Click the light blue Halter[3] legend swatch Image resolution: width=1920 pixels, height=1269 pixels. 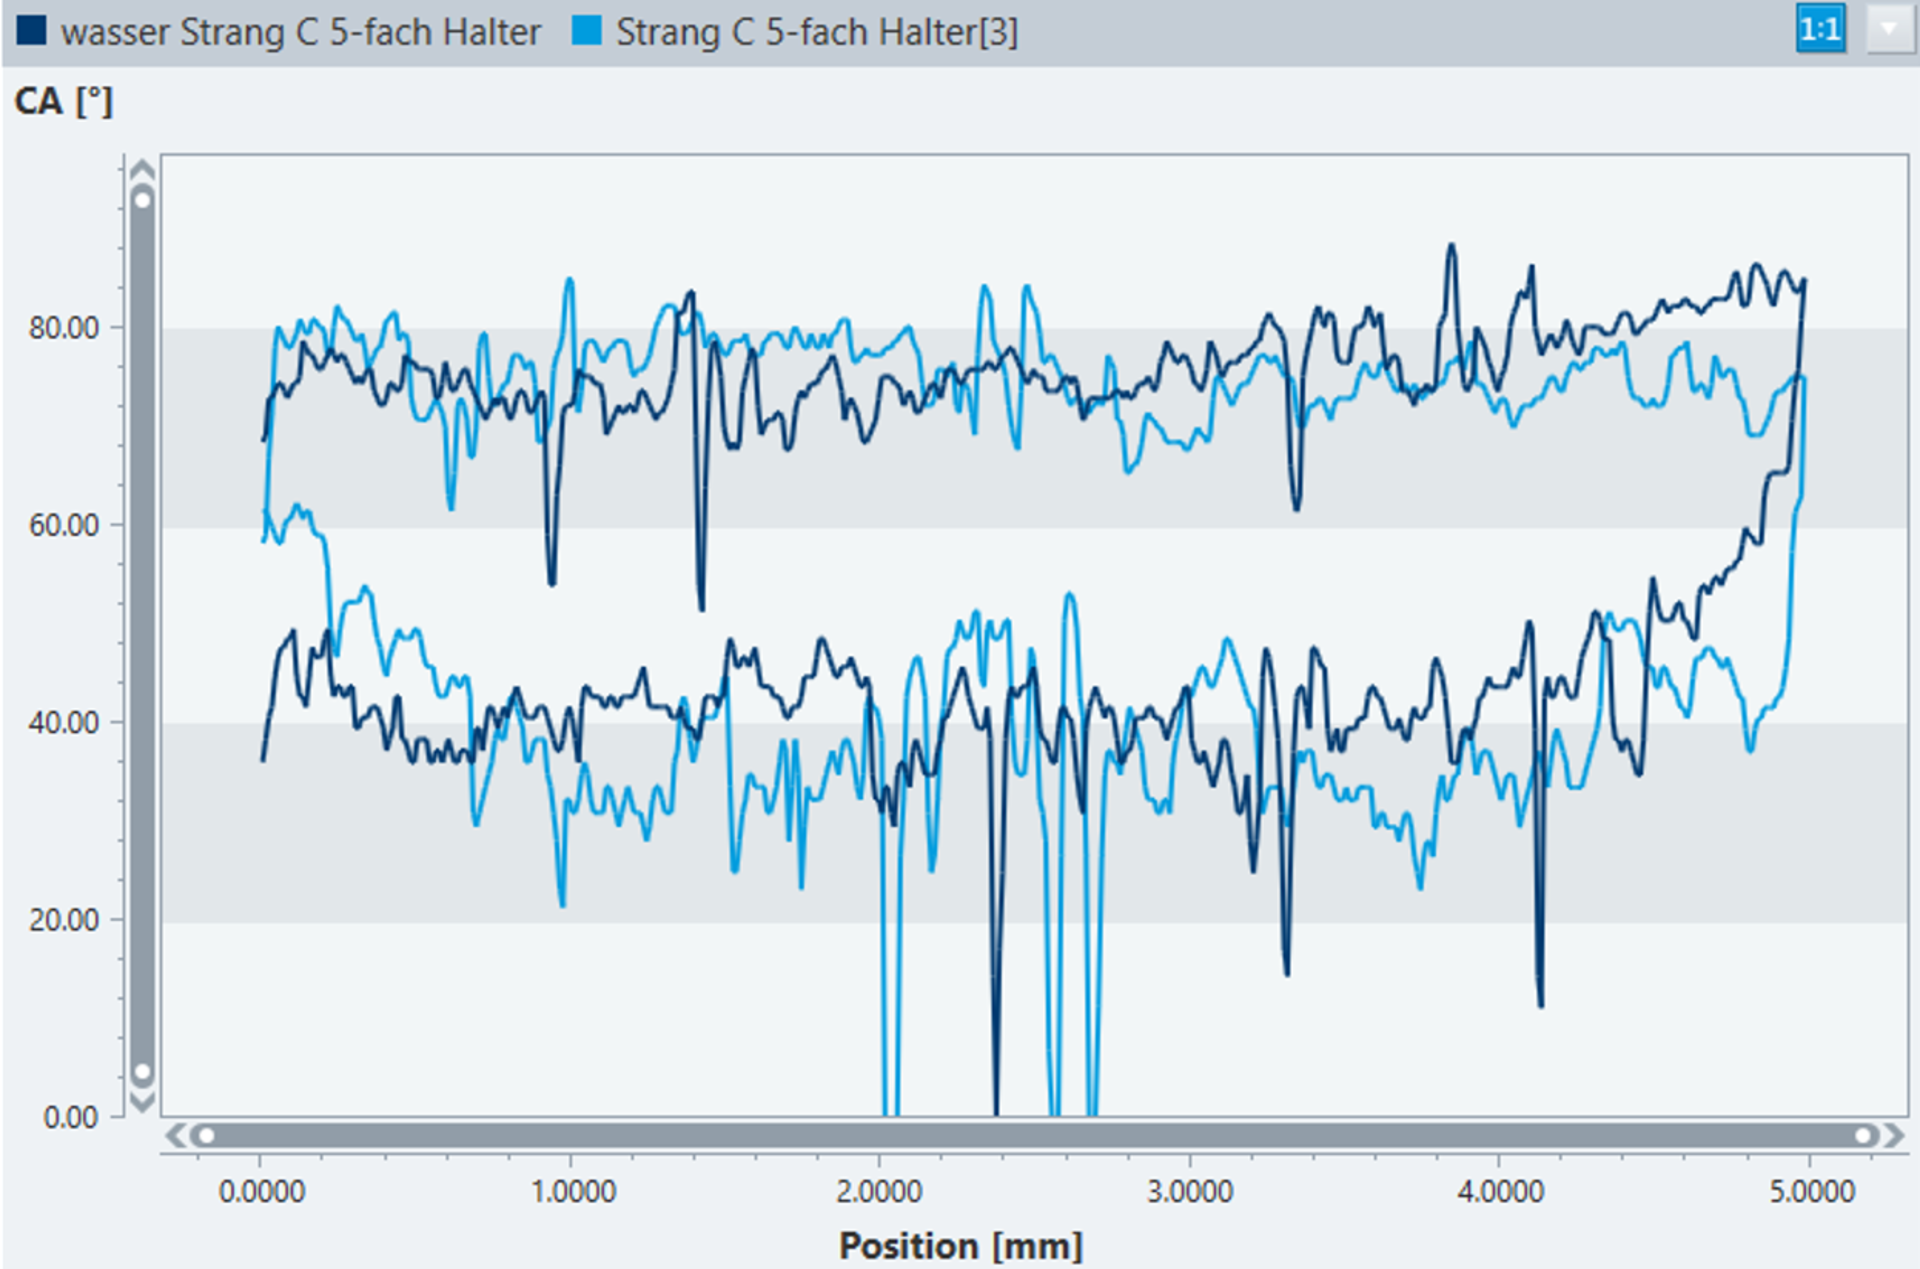point(587,30)
